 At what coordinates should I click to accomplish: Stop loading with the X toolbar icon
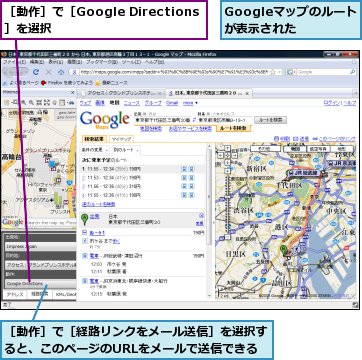pos(49,72)
